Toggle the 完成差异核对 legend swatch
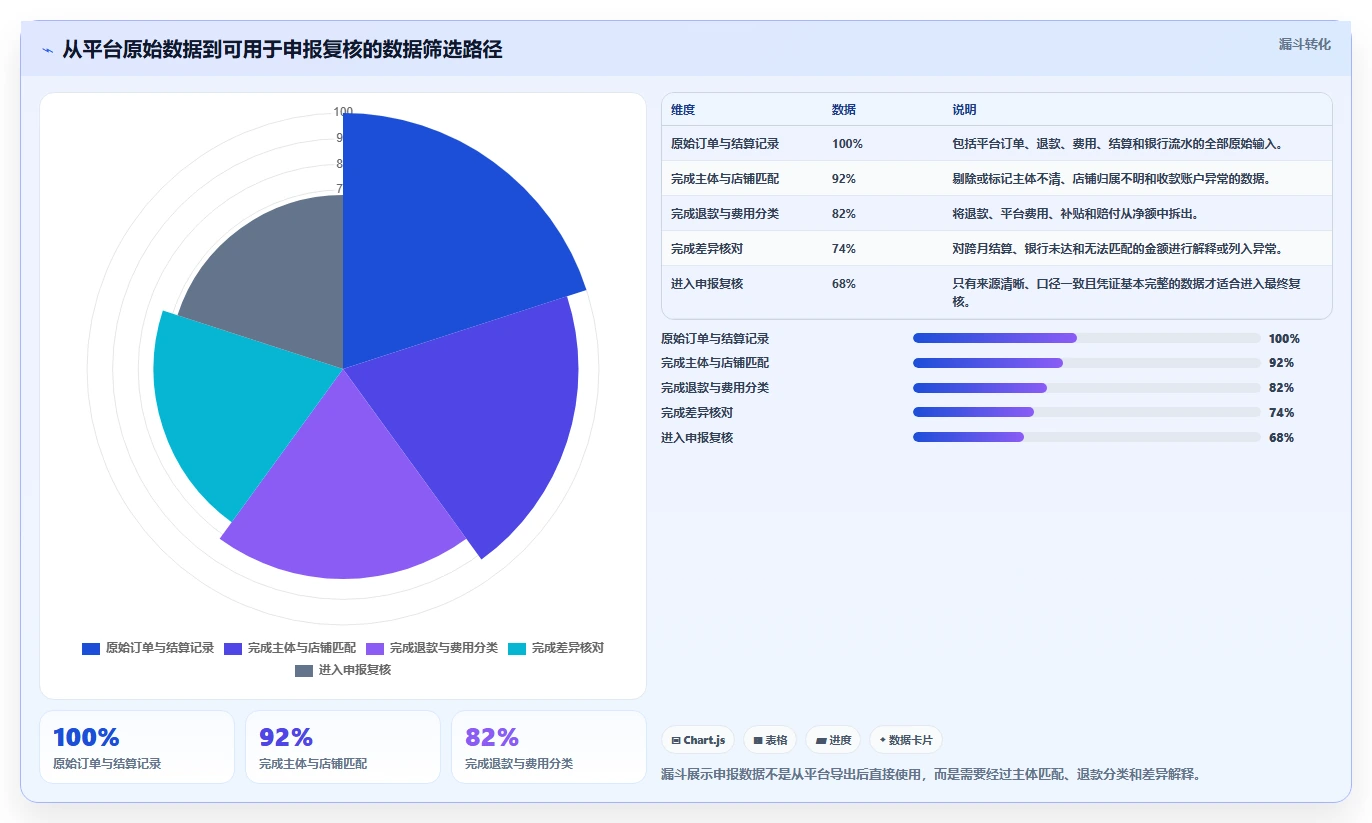Viewport: 1372px width, 823px height. [x=517, y=648]
